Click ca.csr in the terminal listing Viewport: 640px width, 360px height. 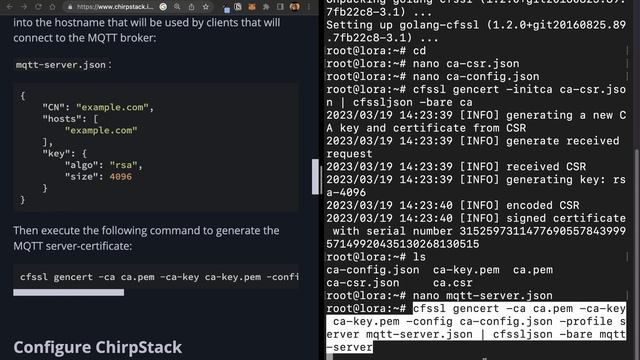[453, 282]
